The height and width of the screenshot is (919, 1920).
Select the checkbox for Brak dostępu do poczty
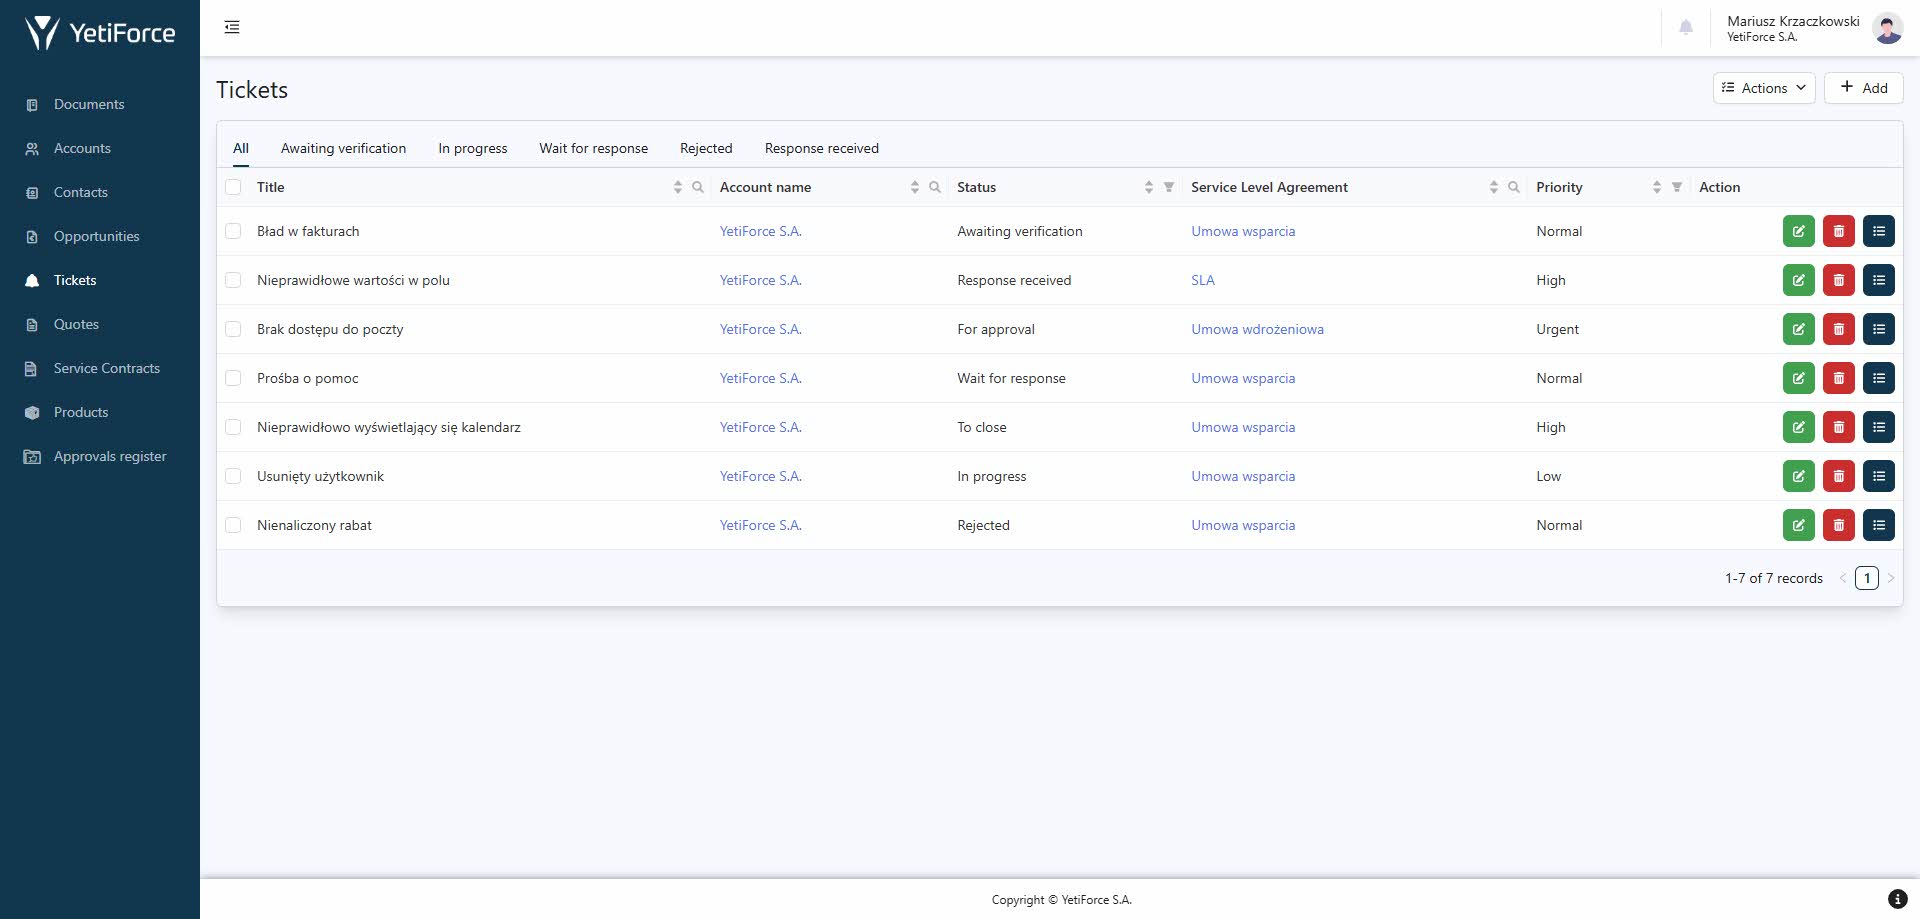tap(233, 329)
